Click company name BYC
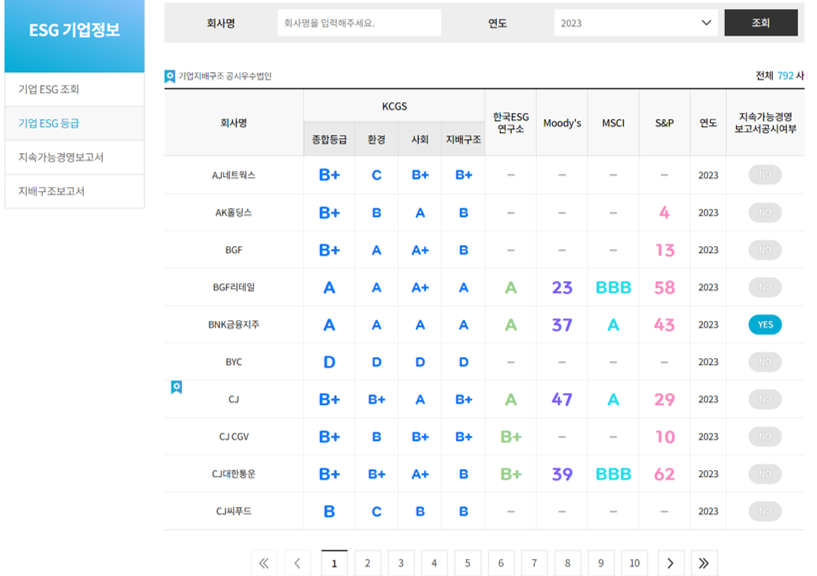The height and width of the screenshot is (576, 817). [x=233, y=362]
